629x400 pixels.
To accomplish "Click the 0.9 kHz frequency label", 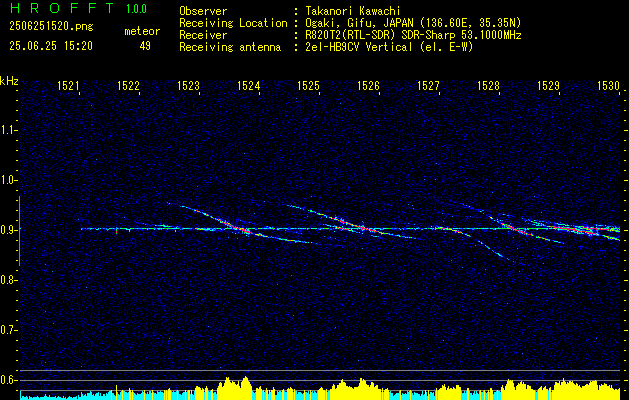I will click(x=7, y=230).
